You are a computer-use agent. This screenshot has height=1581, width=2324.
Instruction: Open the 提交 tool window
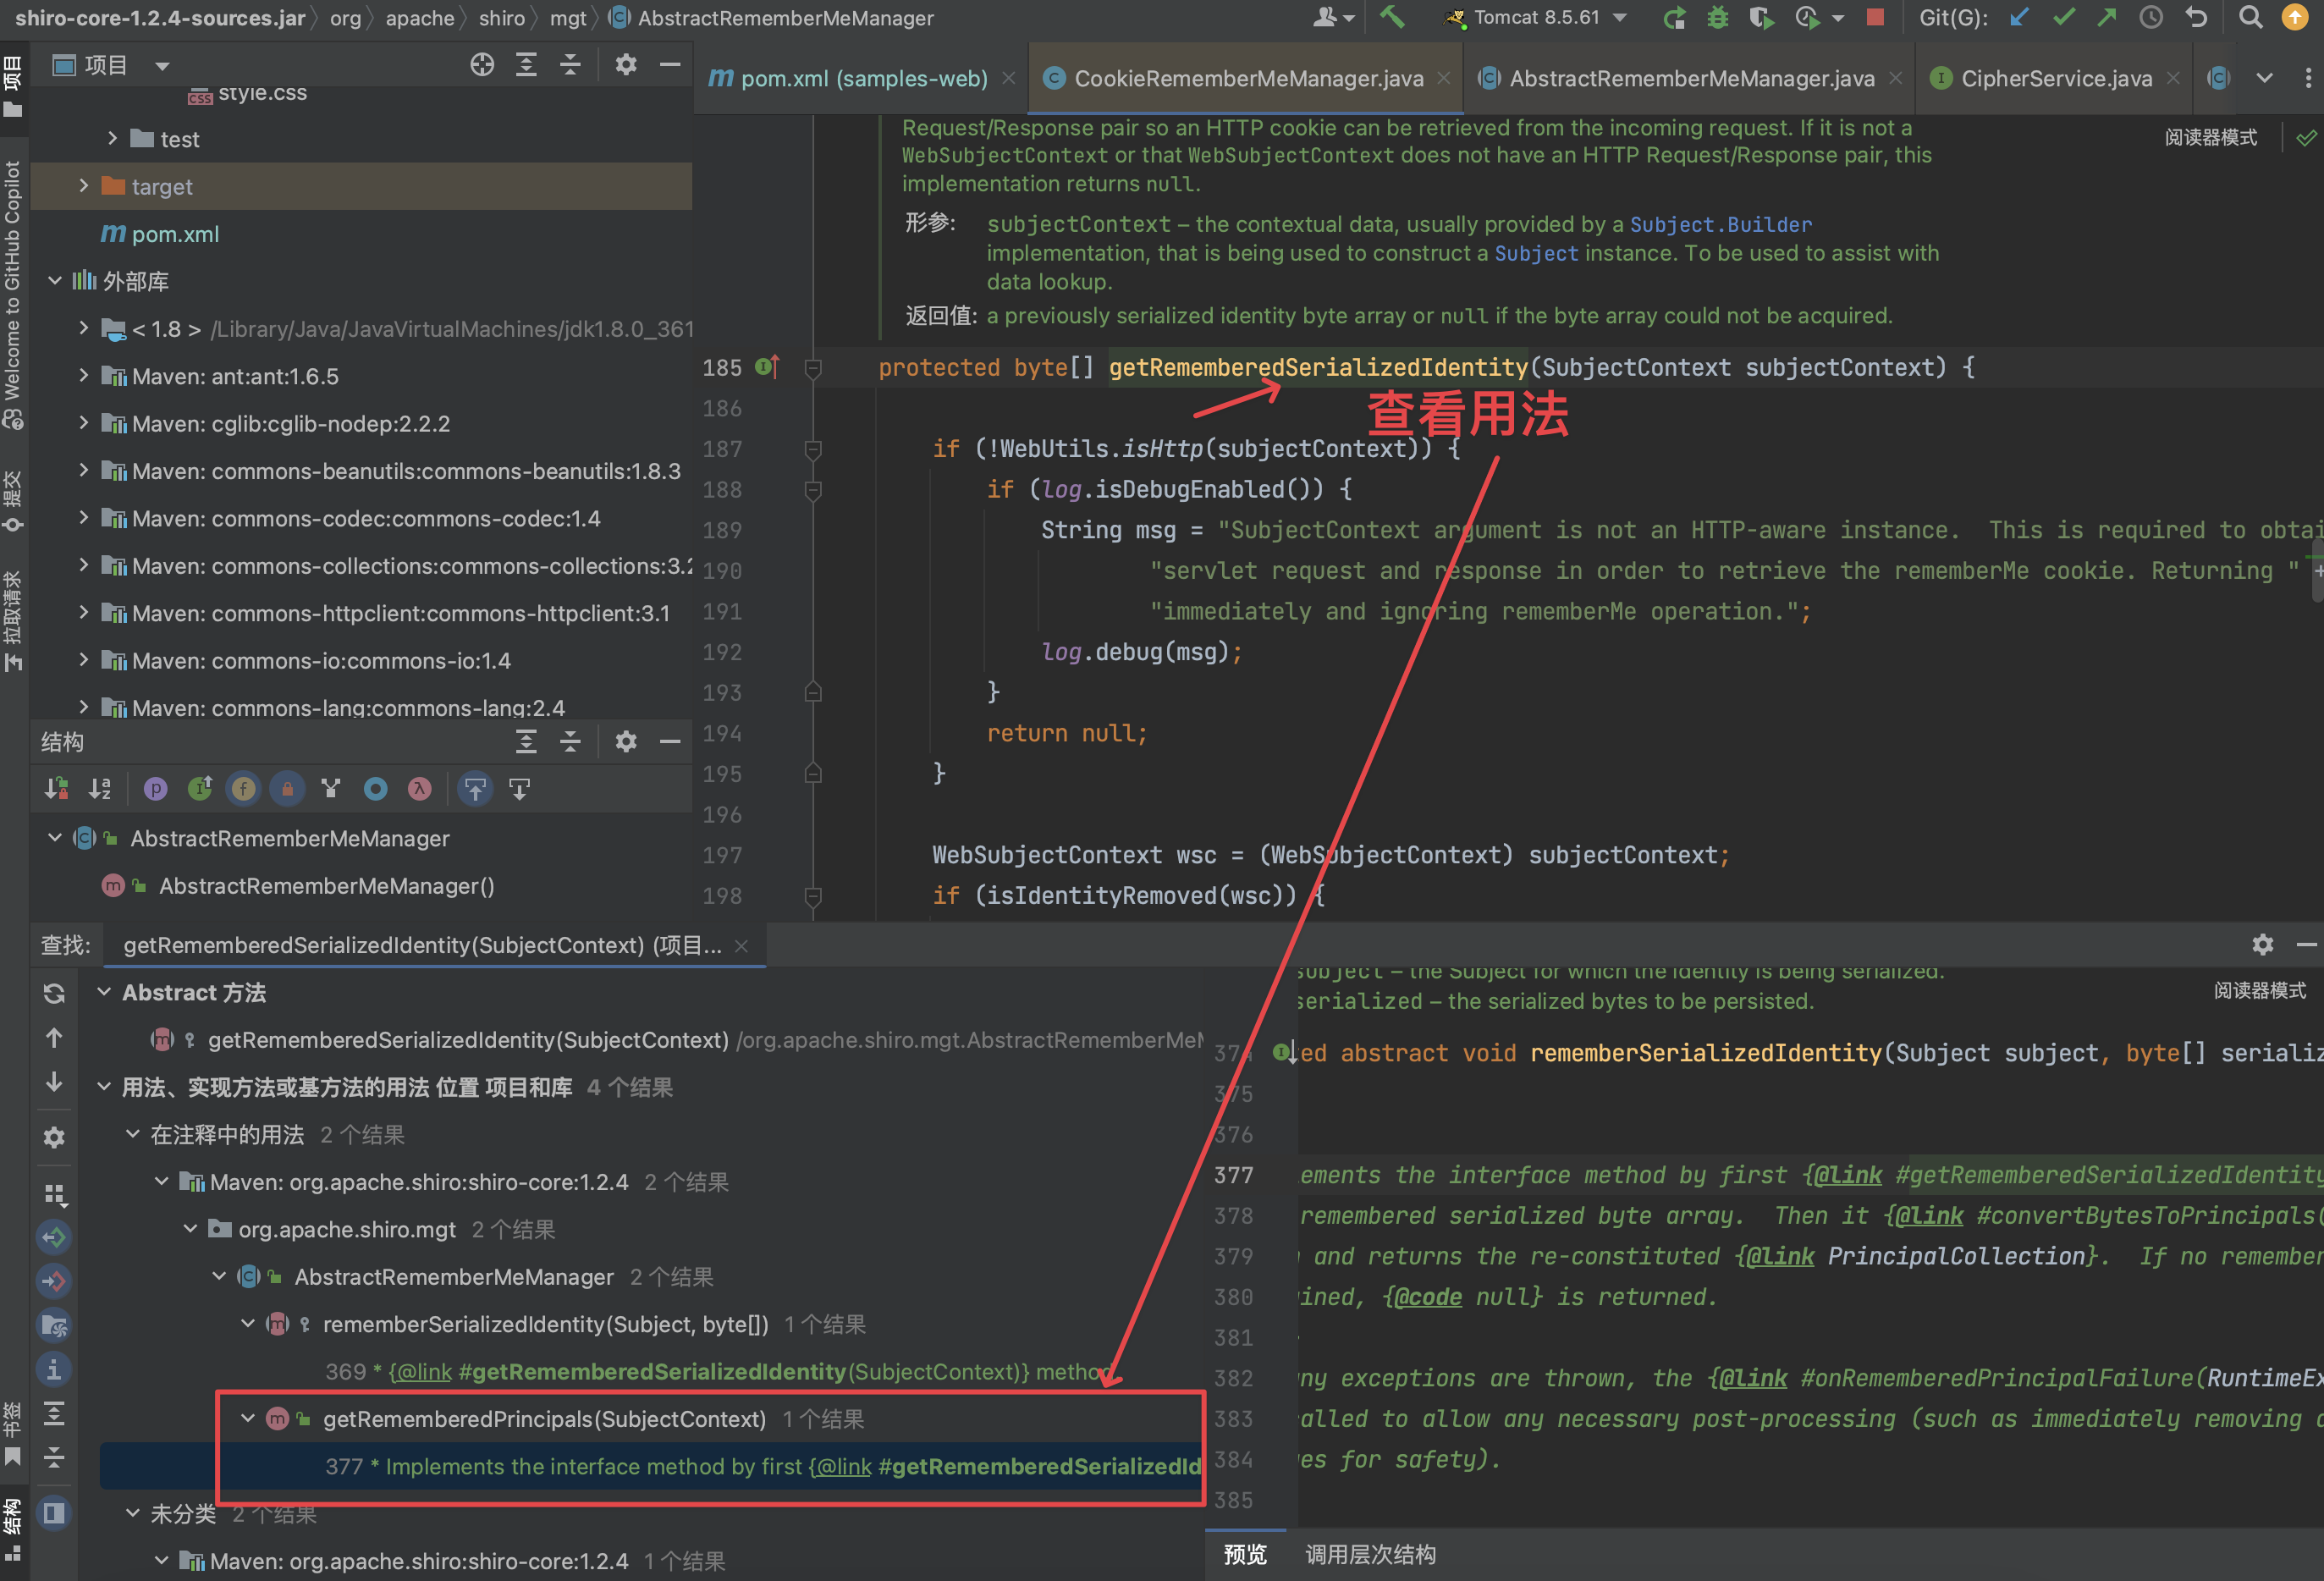pos(12,500)
